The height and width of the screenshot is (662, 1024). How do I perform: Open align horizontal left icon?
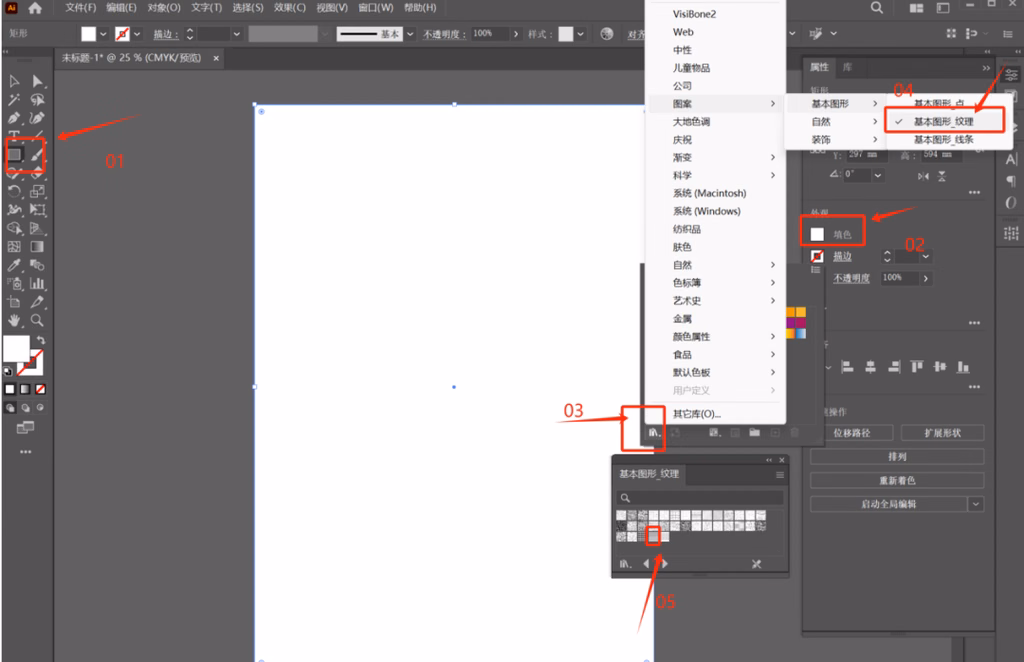[x=847, y=367]
